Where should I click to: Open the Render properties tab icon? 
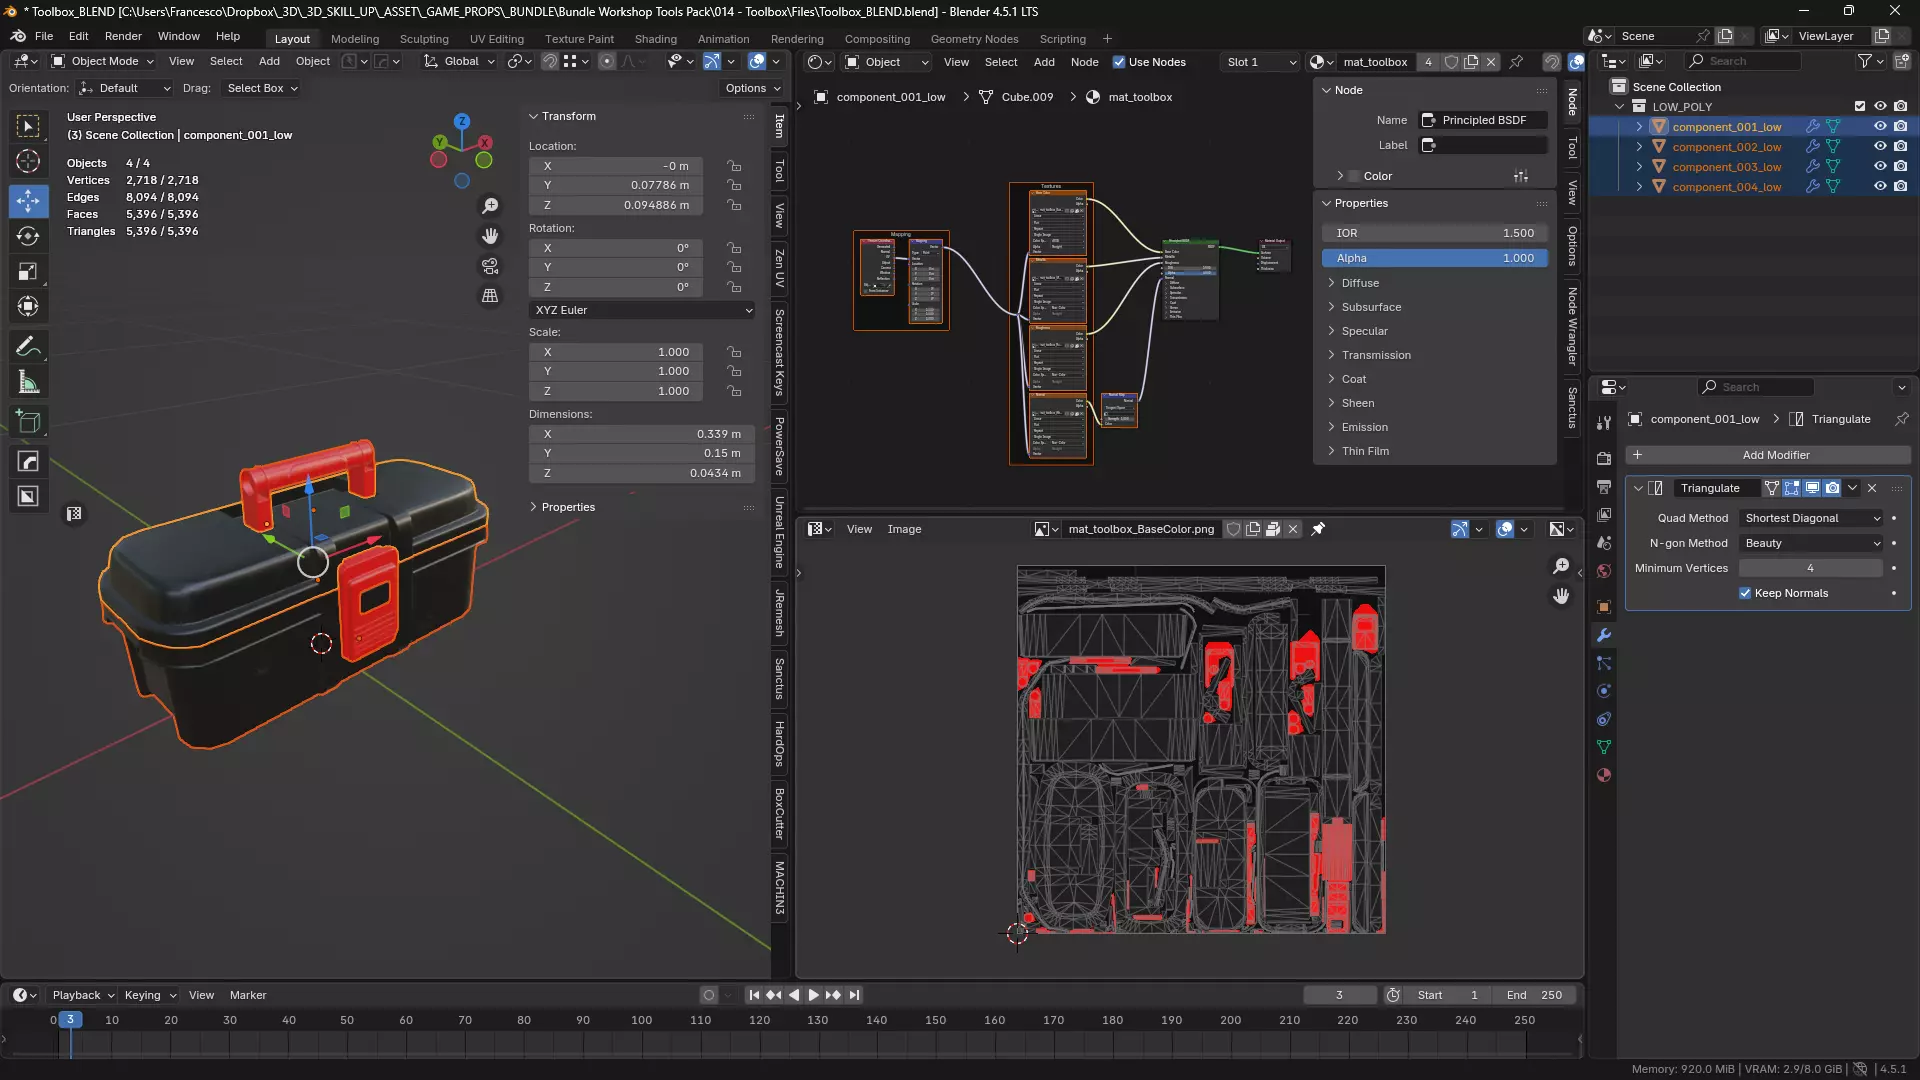coord(1604,458)
